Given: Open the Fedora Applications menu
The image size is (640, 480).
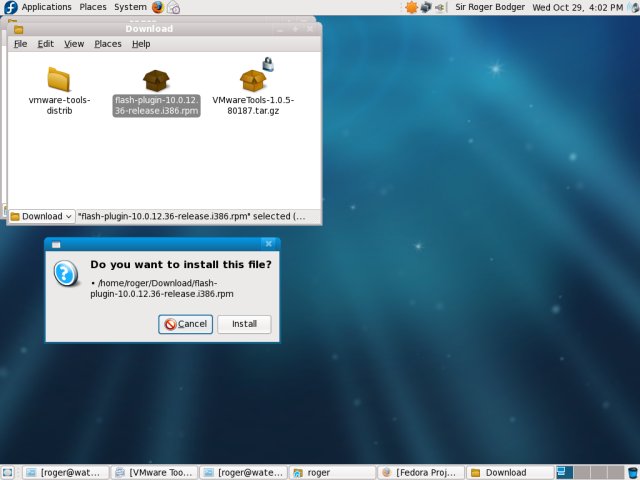Looking at the screenshot, I should [x=46, y=7].
